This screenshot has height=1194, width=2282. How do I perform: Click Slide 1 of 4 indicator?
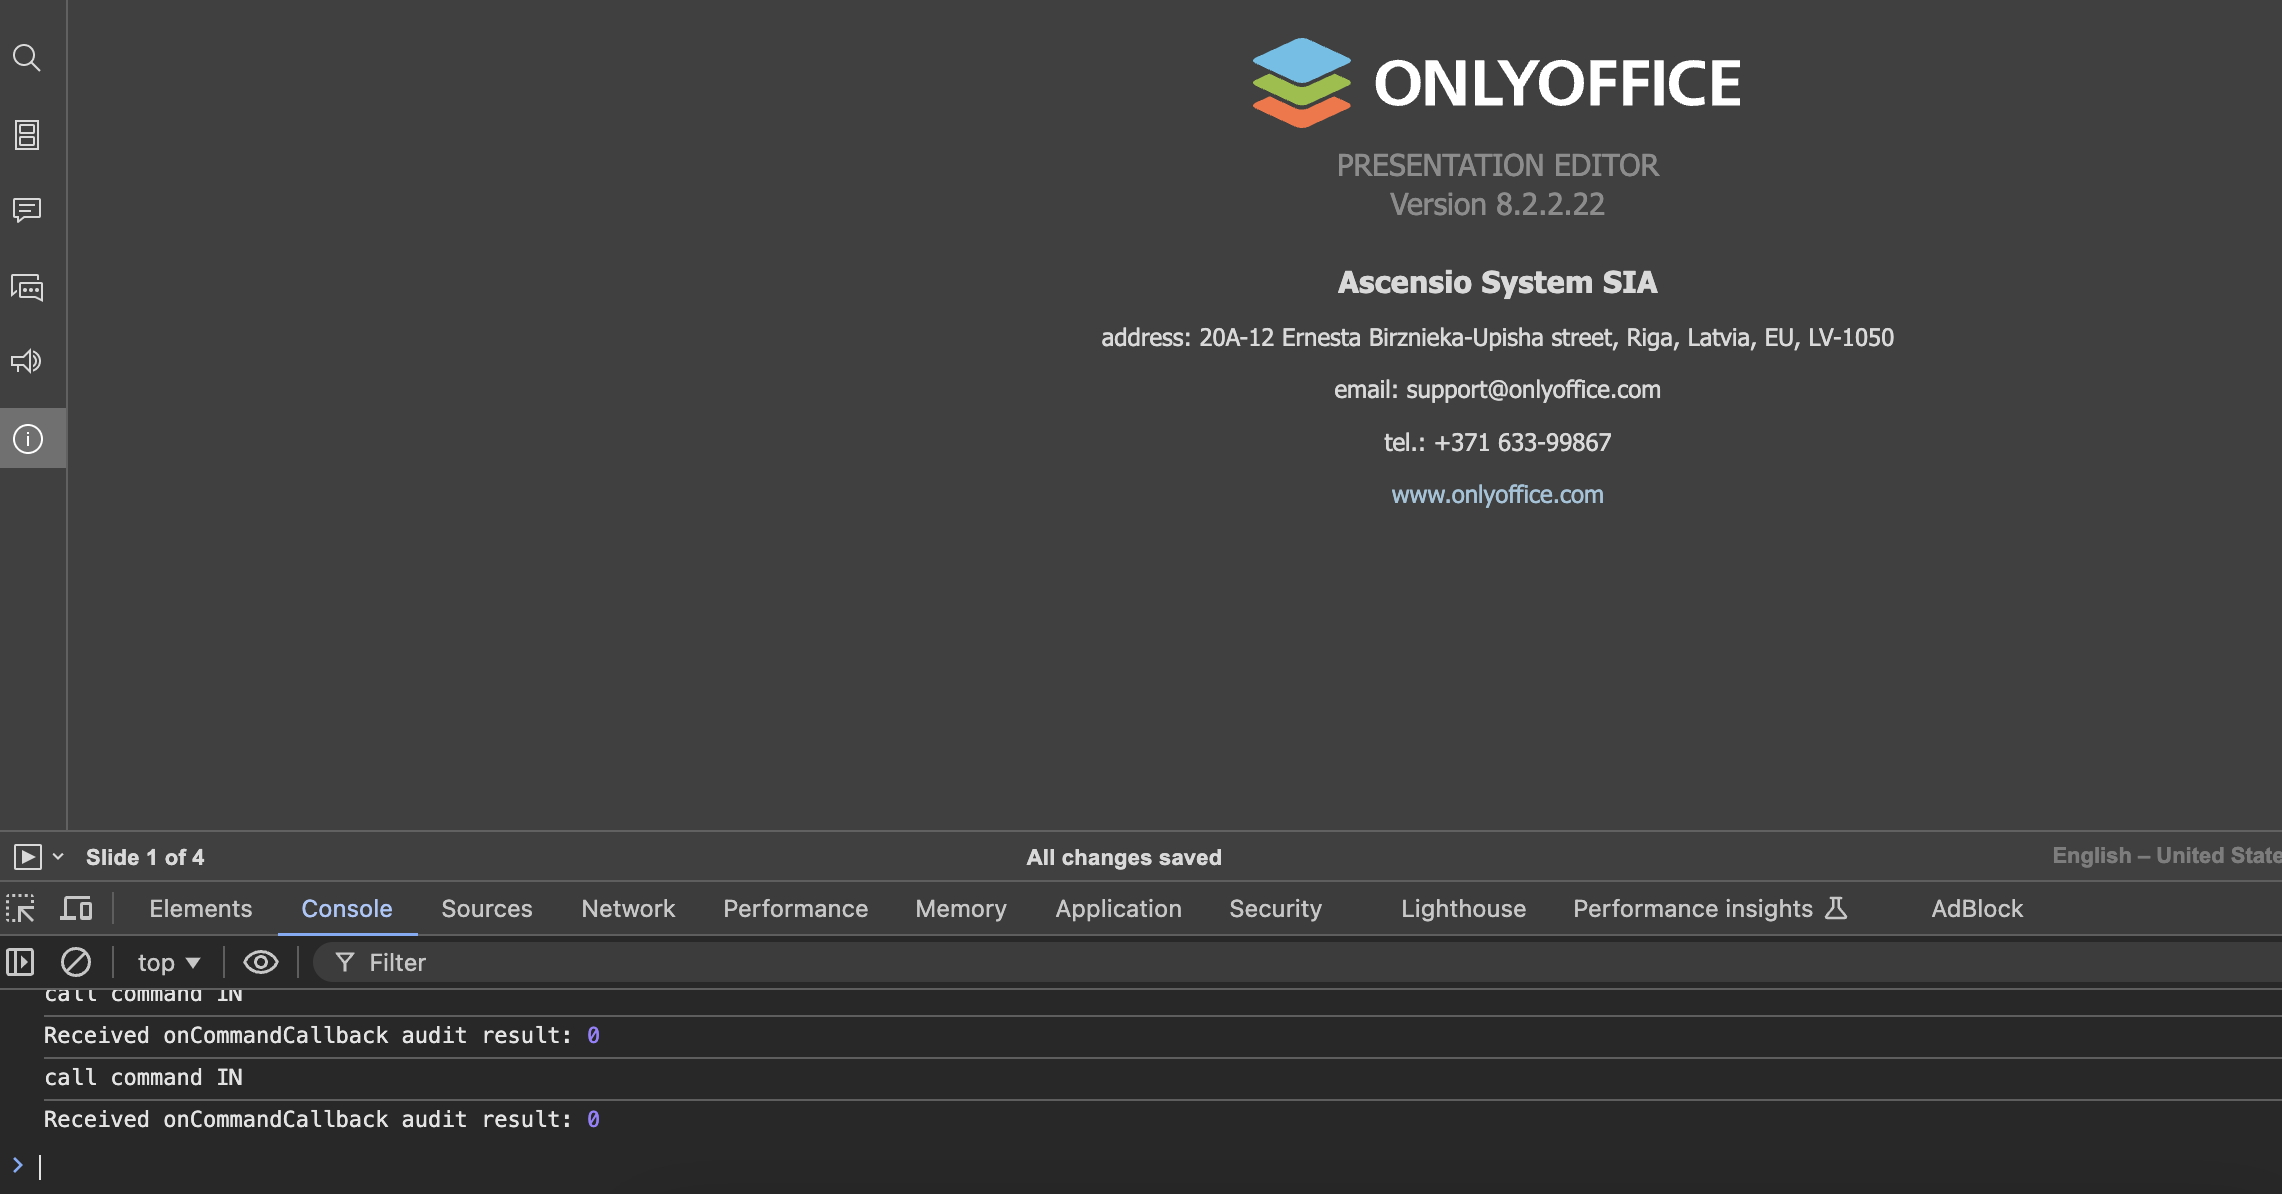[145, 857]
